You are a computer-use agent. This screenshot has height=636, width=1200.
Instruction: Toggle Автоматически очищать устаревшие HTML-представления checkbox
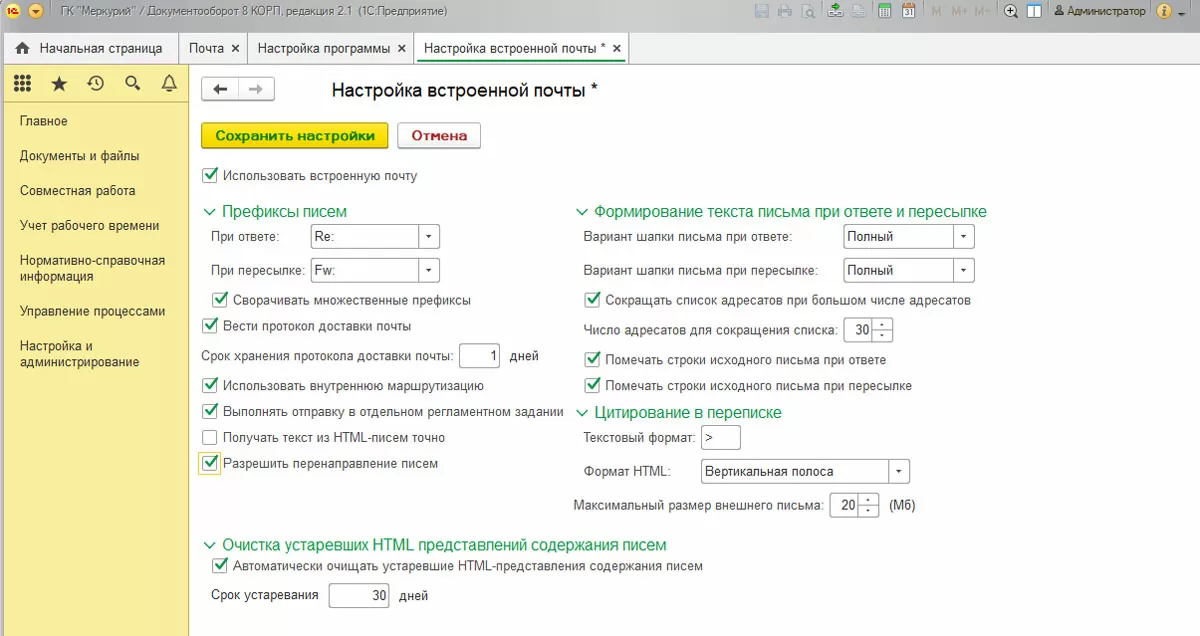pyautogui.click(x=220, y=565)
